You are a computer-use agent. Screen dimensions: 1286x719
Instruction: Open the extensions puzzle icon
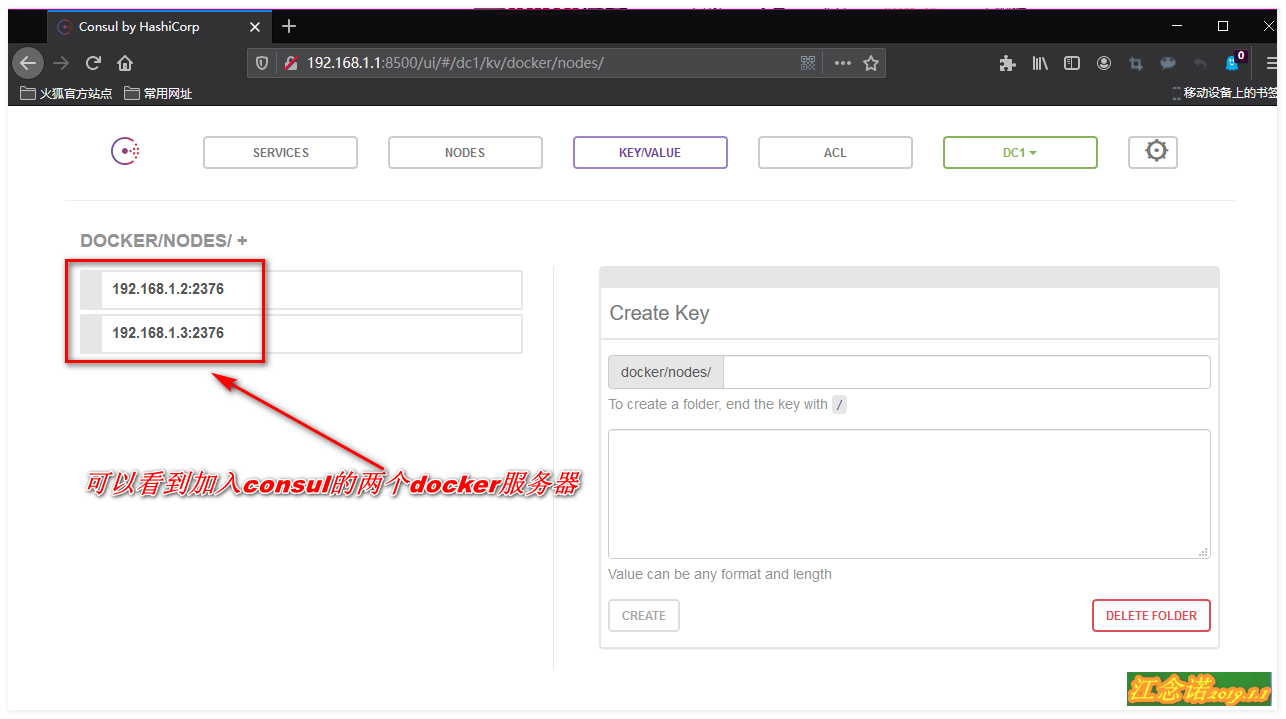click(x=1007, y=63)
